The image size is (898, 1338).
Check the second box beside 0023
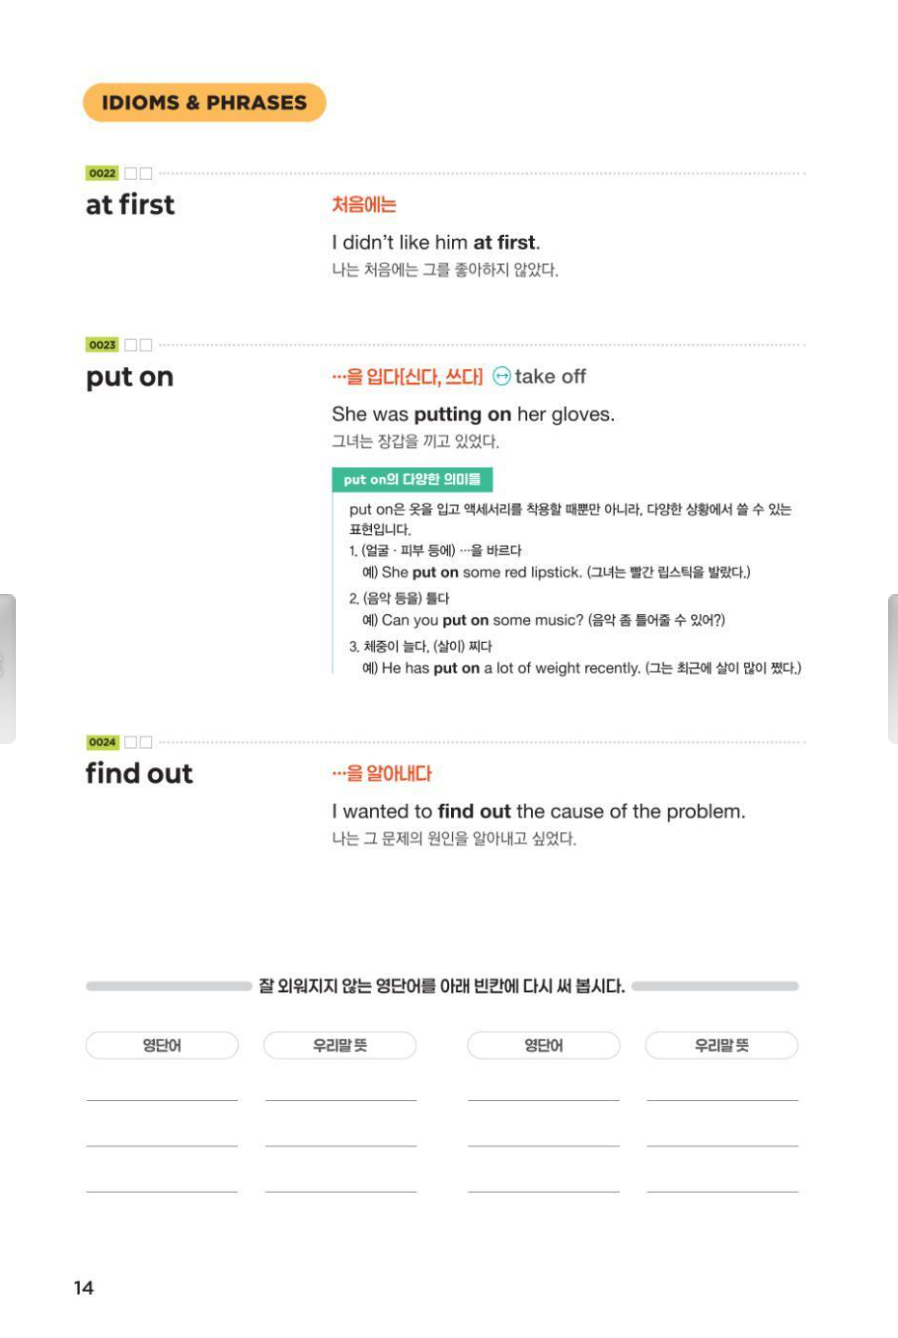pyautogui.click(x=146, y=345)
